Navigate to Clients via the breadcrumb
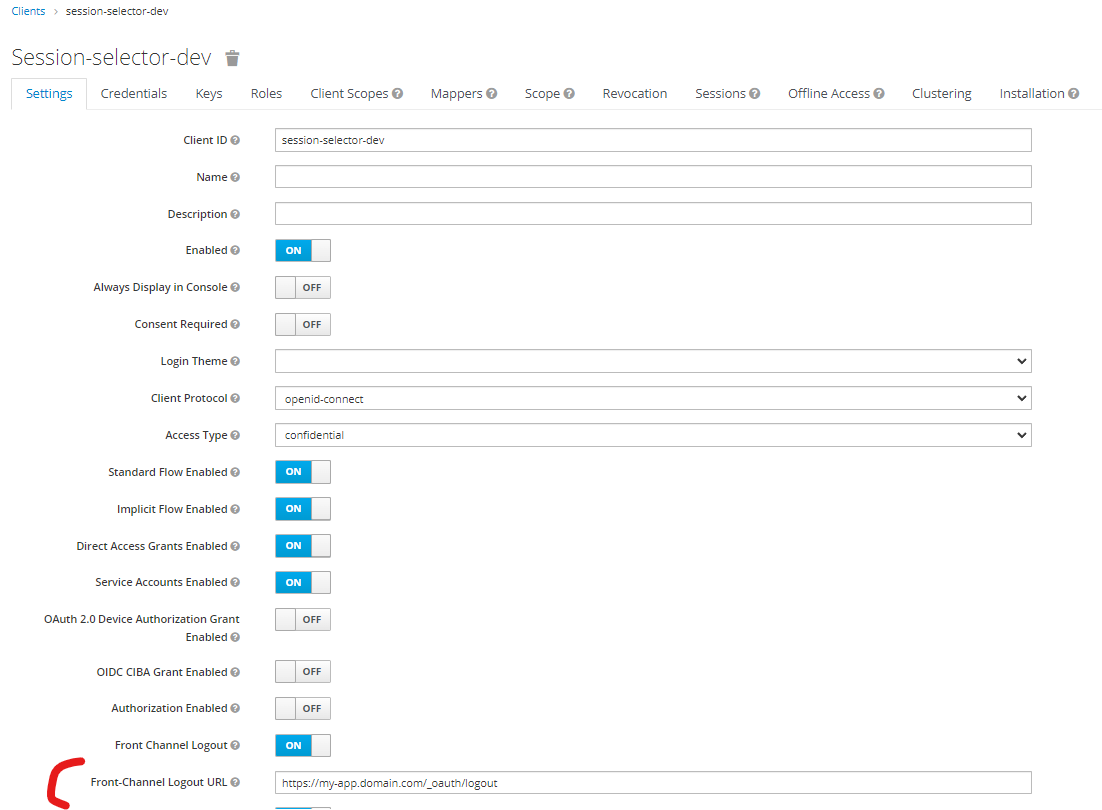1102x810 pixels. click(27, 11)
